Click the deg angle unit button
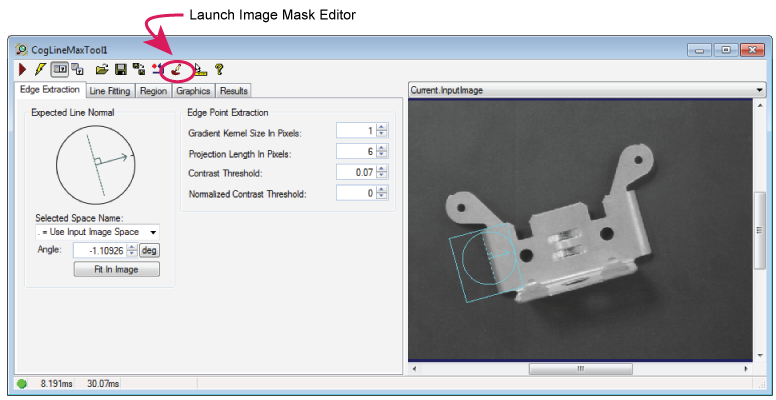 point(148,250)
